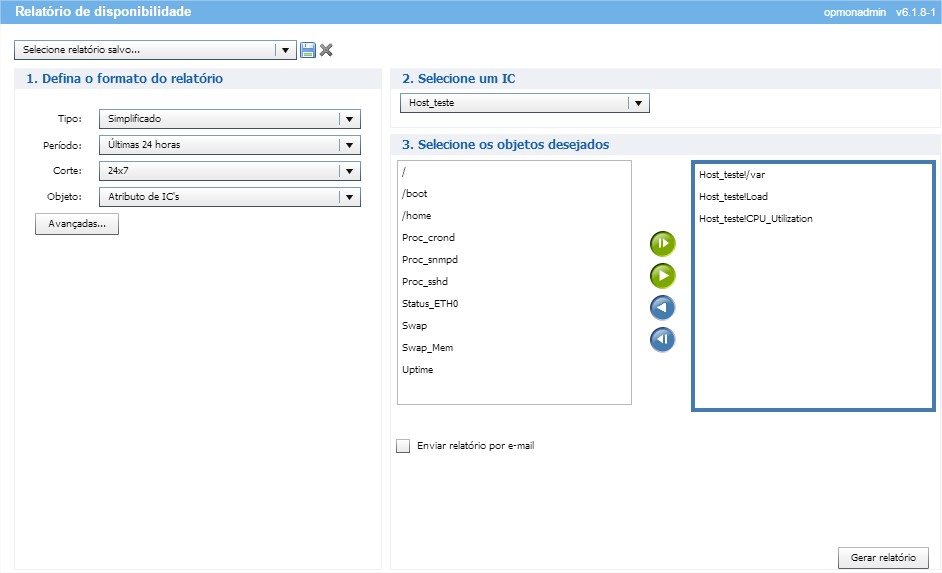Image resolution: width=942 pixels, height=573 pixels.
Task: Click the add all objects arrow button
Action: click(662, 243)
